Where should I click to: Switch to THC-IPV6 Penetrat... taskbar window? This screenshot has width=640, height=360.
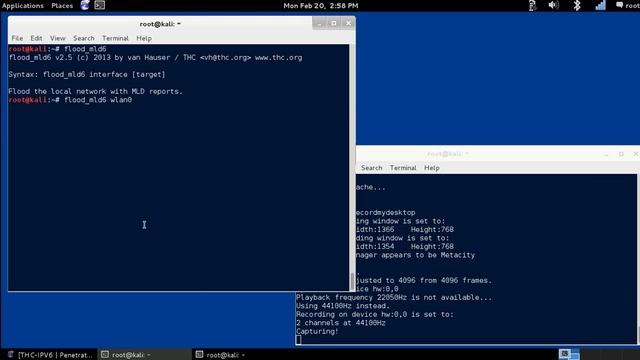pos(50,355)
